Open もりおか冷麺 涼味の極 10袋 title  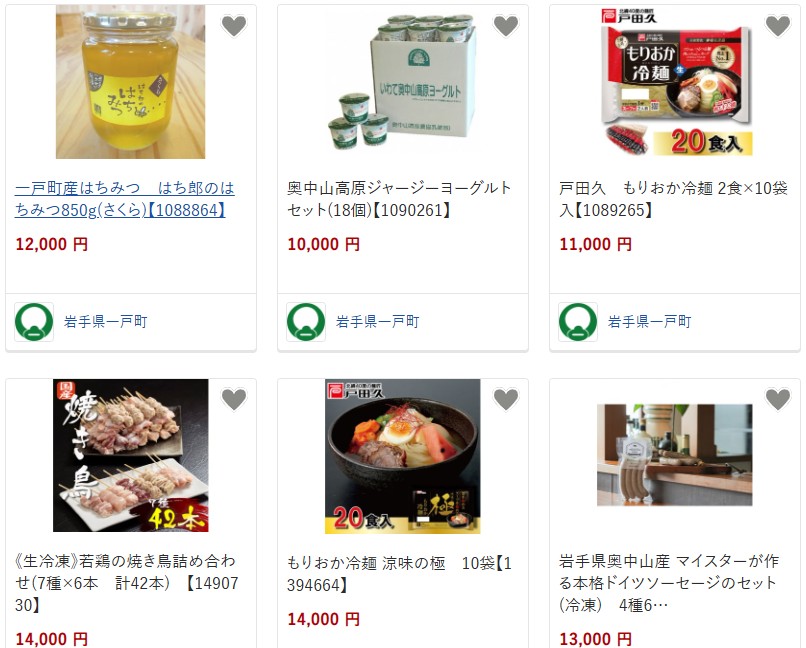pos(399,574)
